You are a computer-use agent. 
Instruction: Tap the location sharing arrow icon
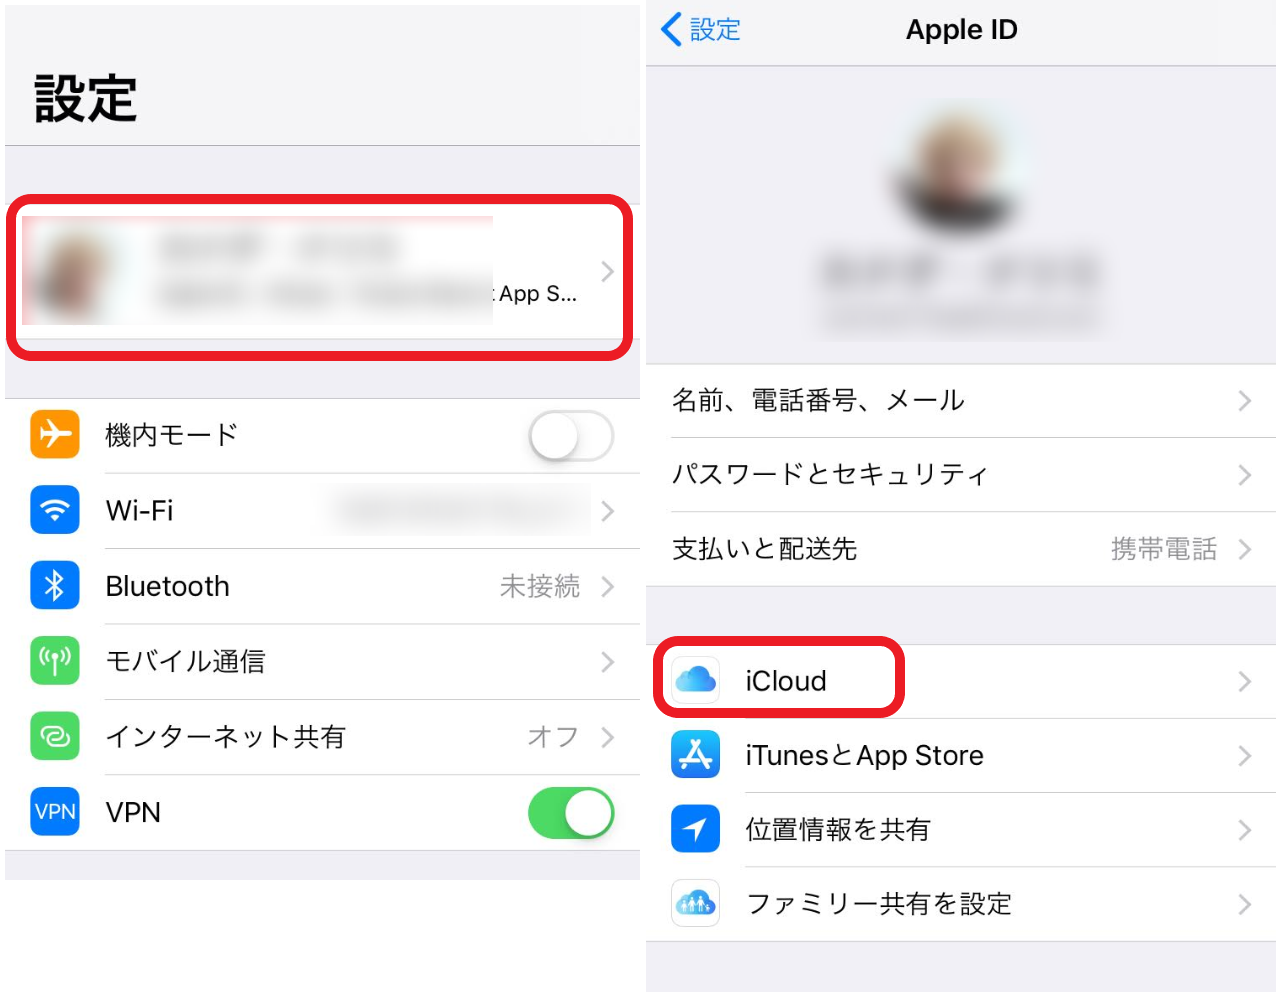(696, 829)
